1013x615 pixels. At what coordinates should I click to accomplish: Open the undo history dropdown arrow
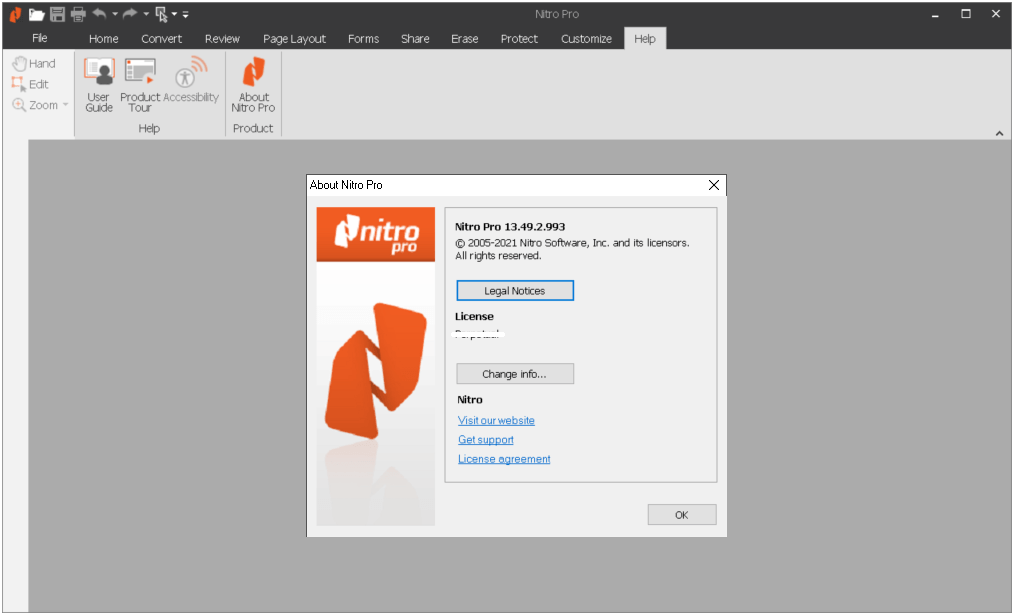point(115,14)
